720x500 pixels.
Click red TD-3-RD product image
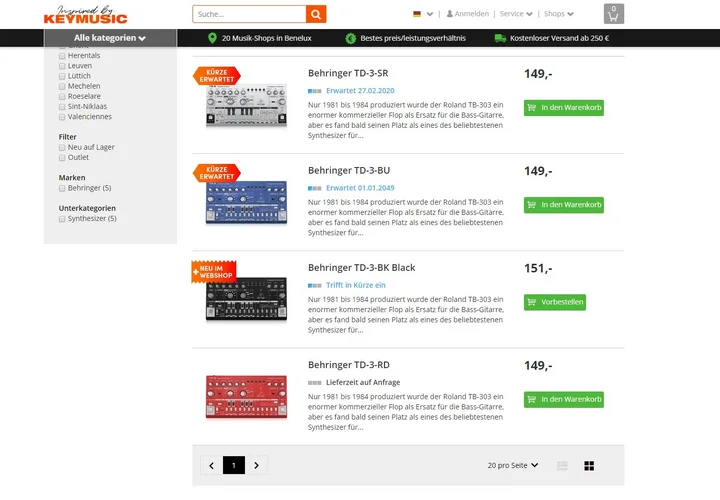pos(246,397)
